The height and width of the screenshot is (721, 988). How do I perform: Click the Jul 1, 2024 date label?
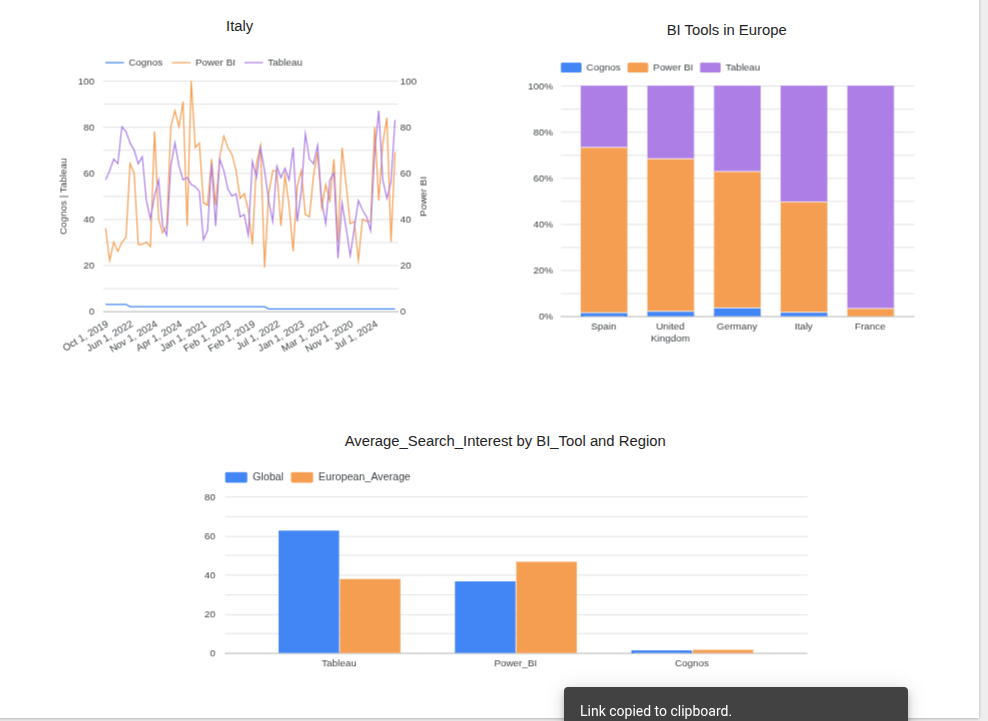356,335
